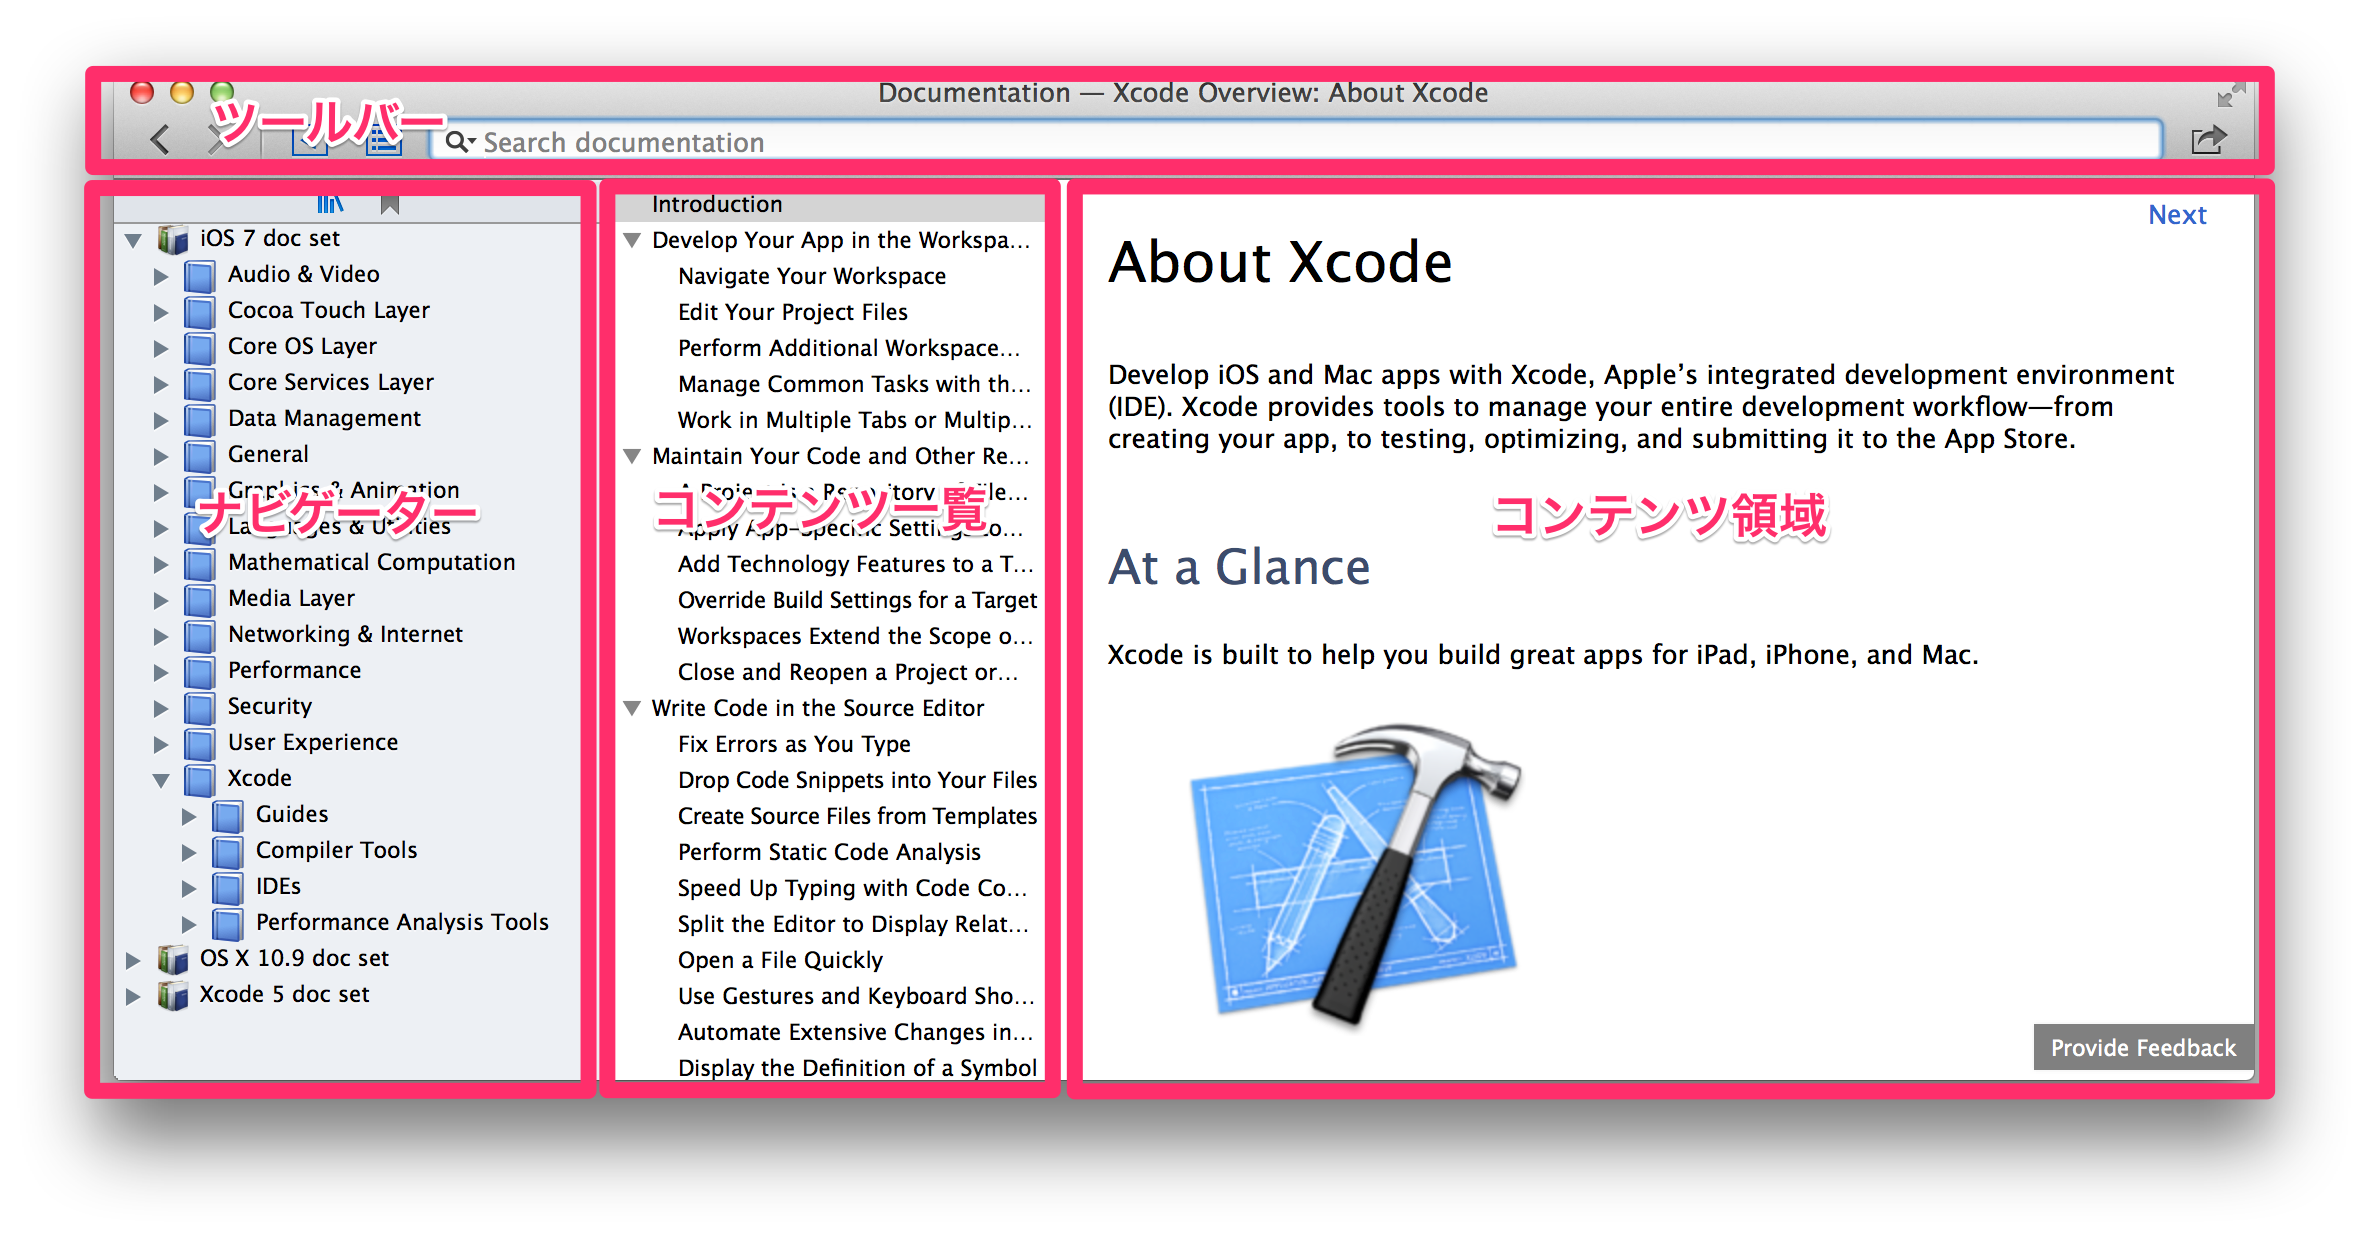Screen dimensions: 2368x1238
Task: Focus the Search documentation field
Action: click(x=1296, y=141)
